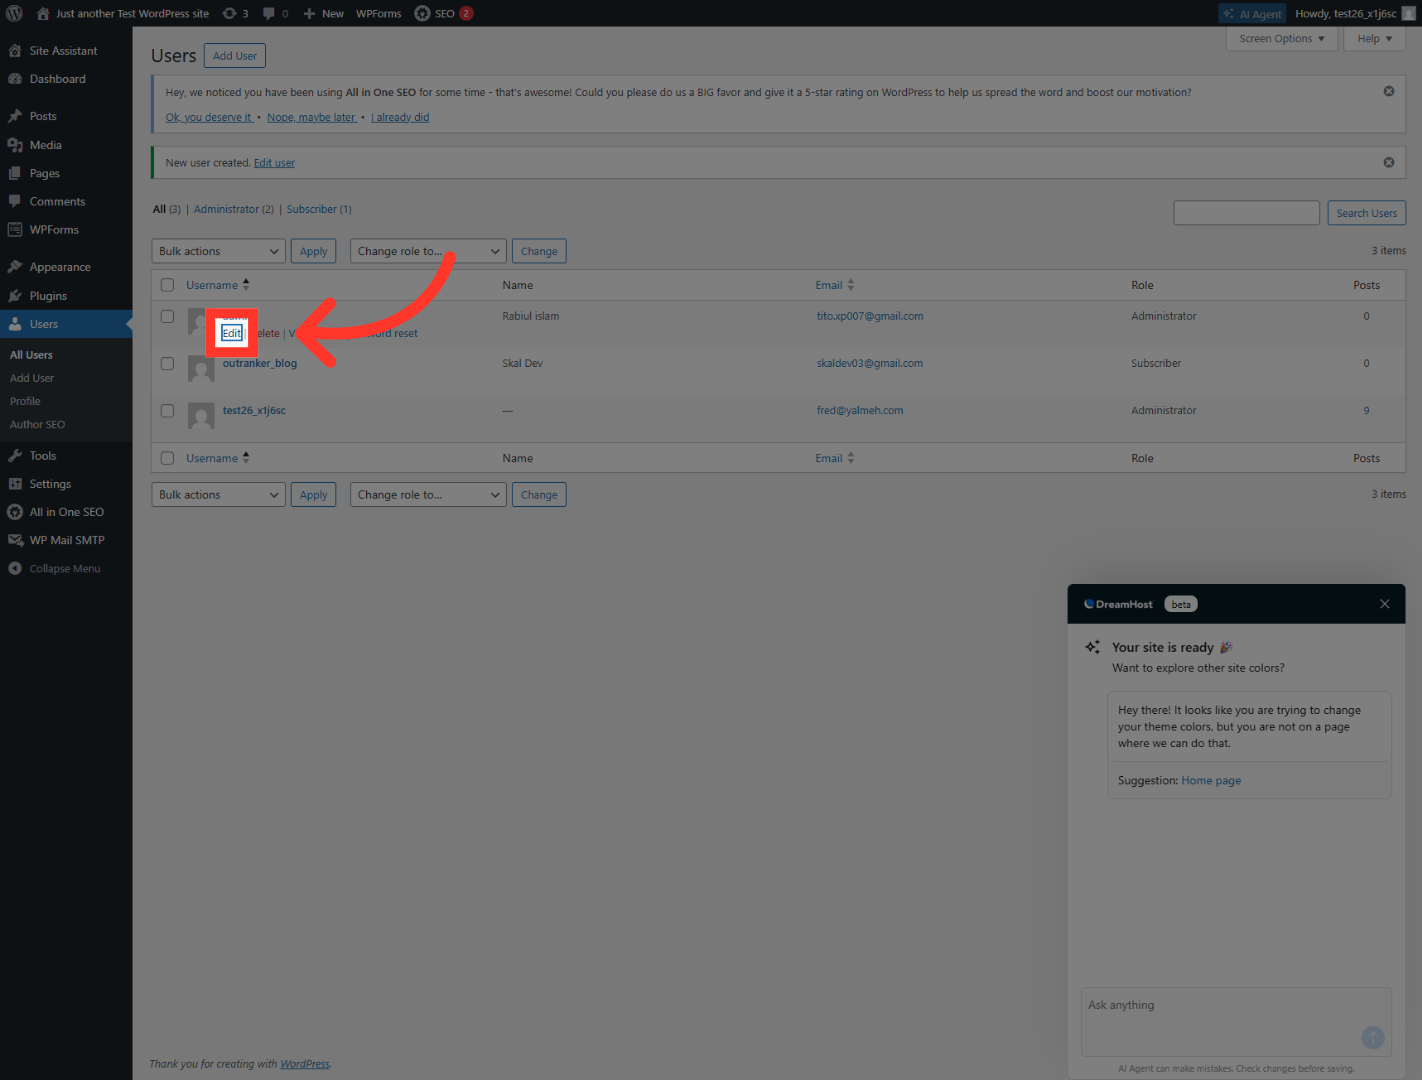Viewport: 1422px width, 1080px height.
Task: Open the Add User submenu item
Action: (32, 378)
